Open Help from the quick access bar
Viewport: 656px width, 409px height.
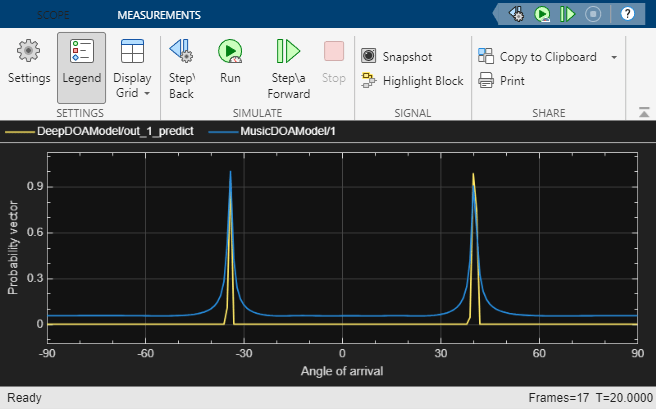pyautogui.click(x=627, y=14)
